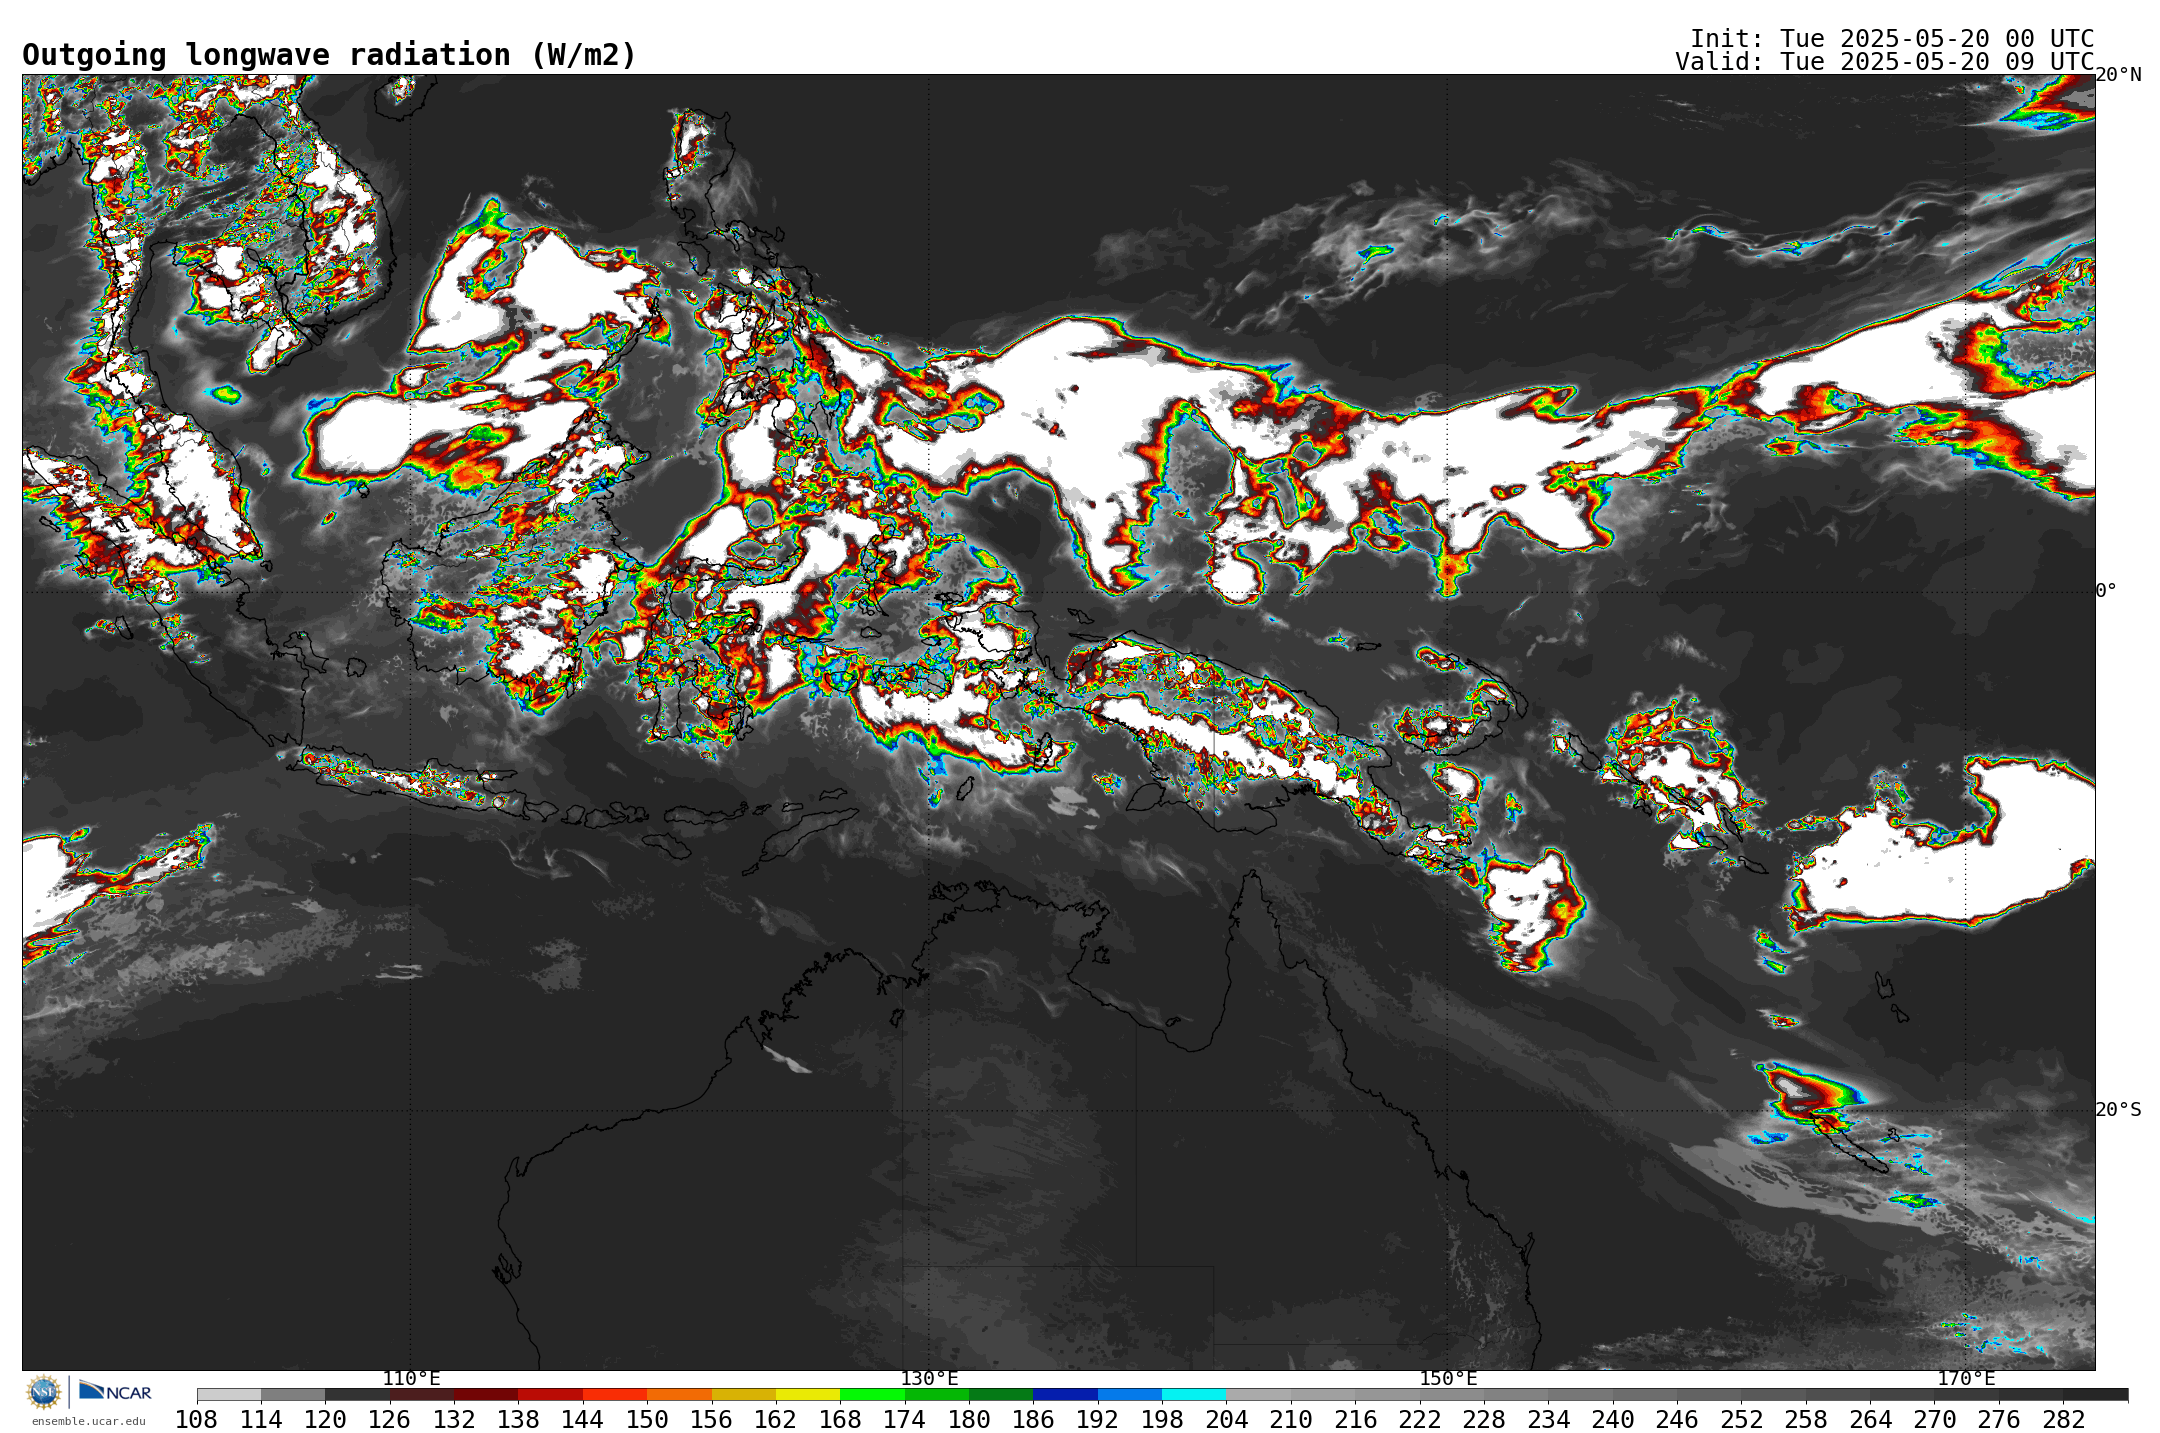2160x1433 pixels.
Task: Click the colorbar value 174
Action: click(904, 1419)
